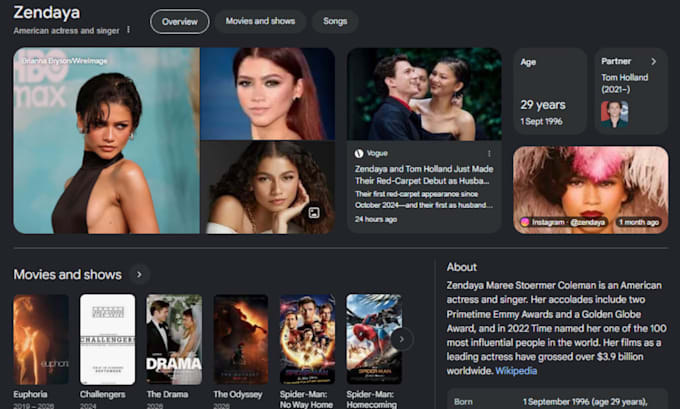Open the curly-haired Zendaya portrait
The height and width of the screenshot is (409, 680).
(x=268, y=187)
